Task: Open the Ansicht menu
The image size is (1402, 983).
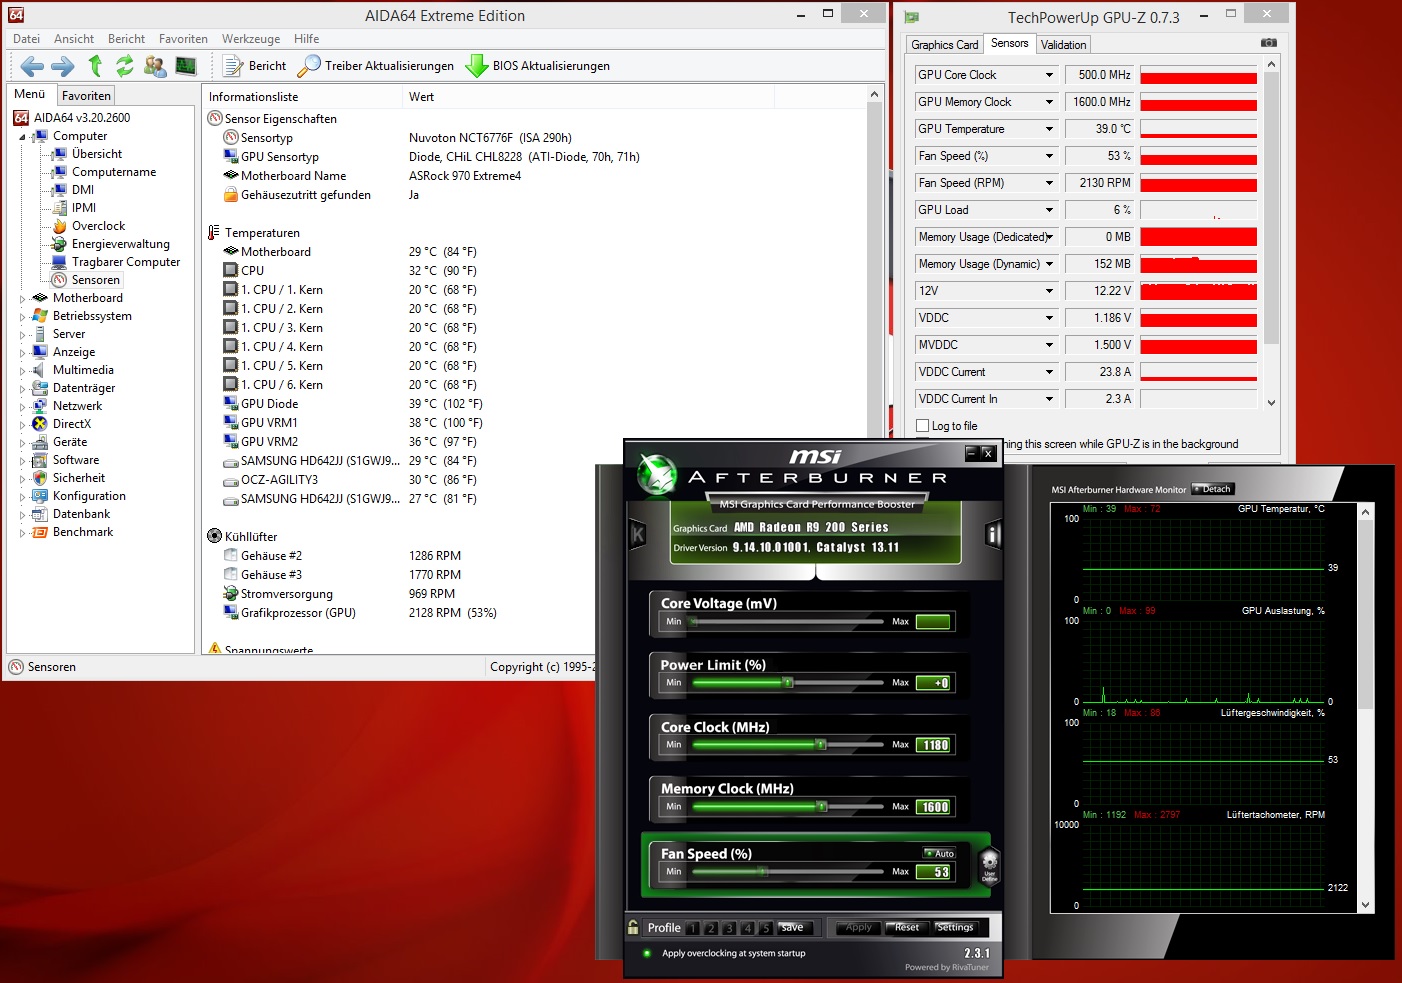Action: 74,39
